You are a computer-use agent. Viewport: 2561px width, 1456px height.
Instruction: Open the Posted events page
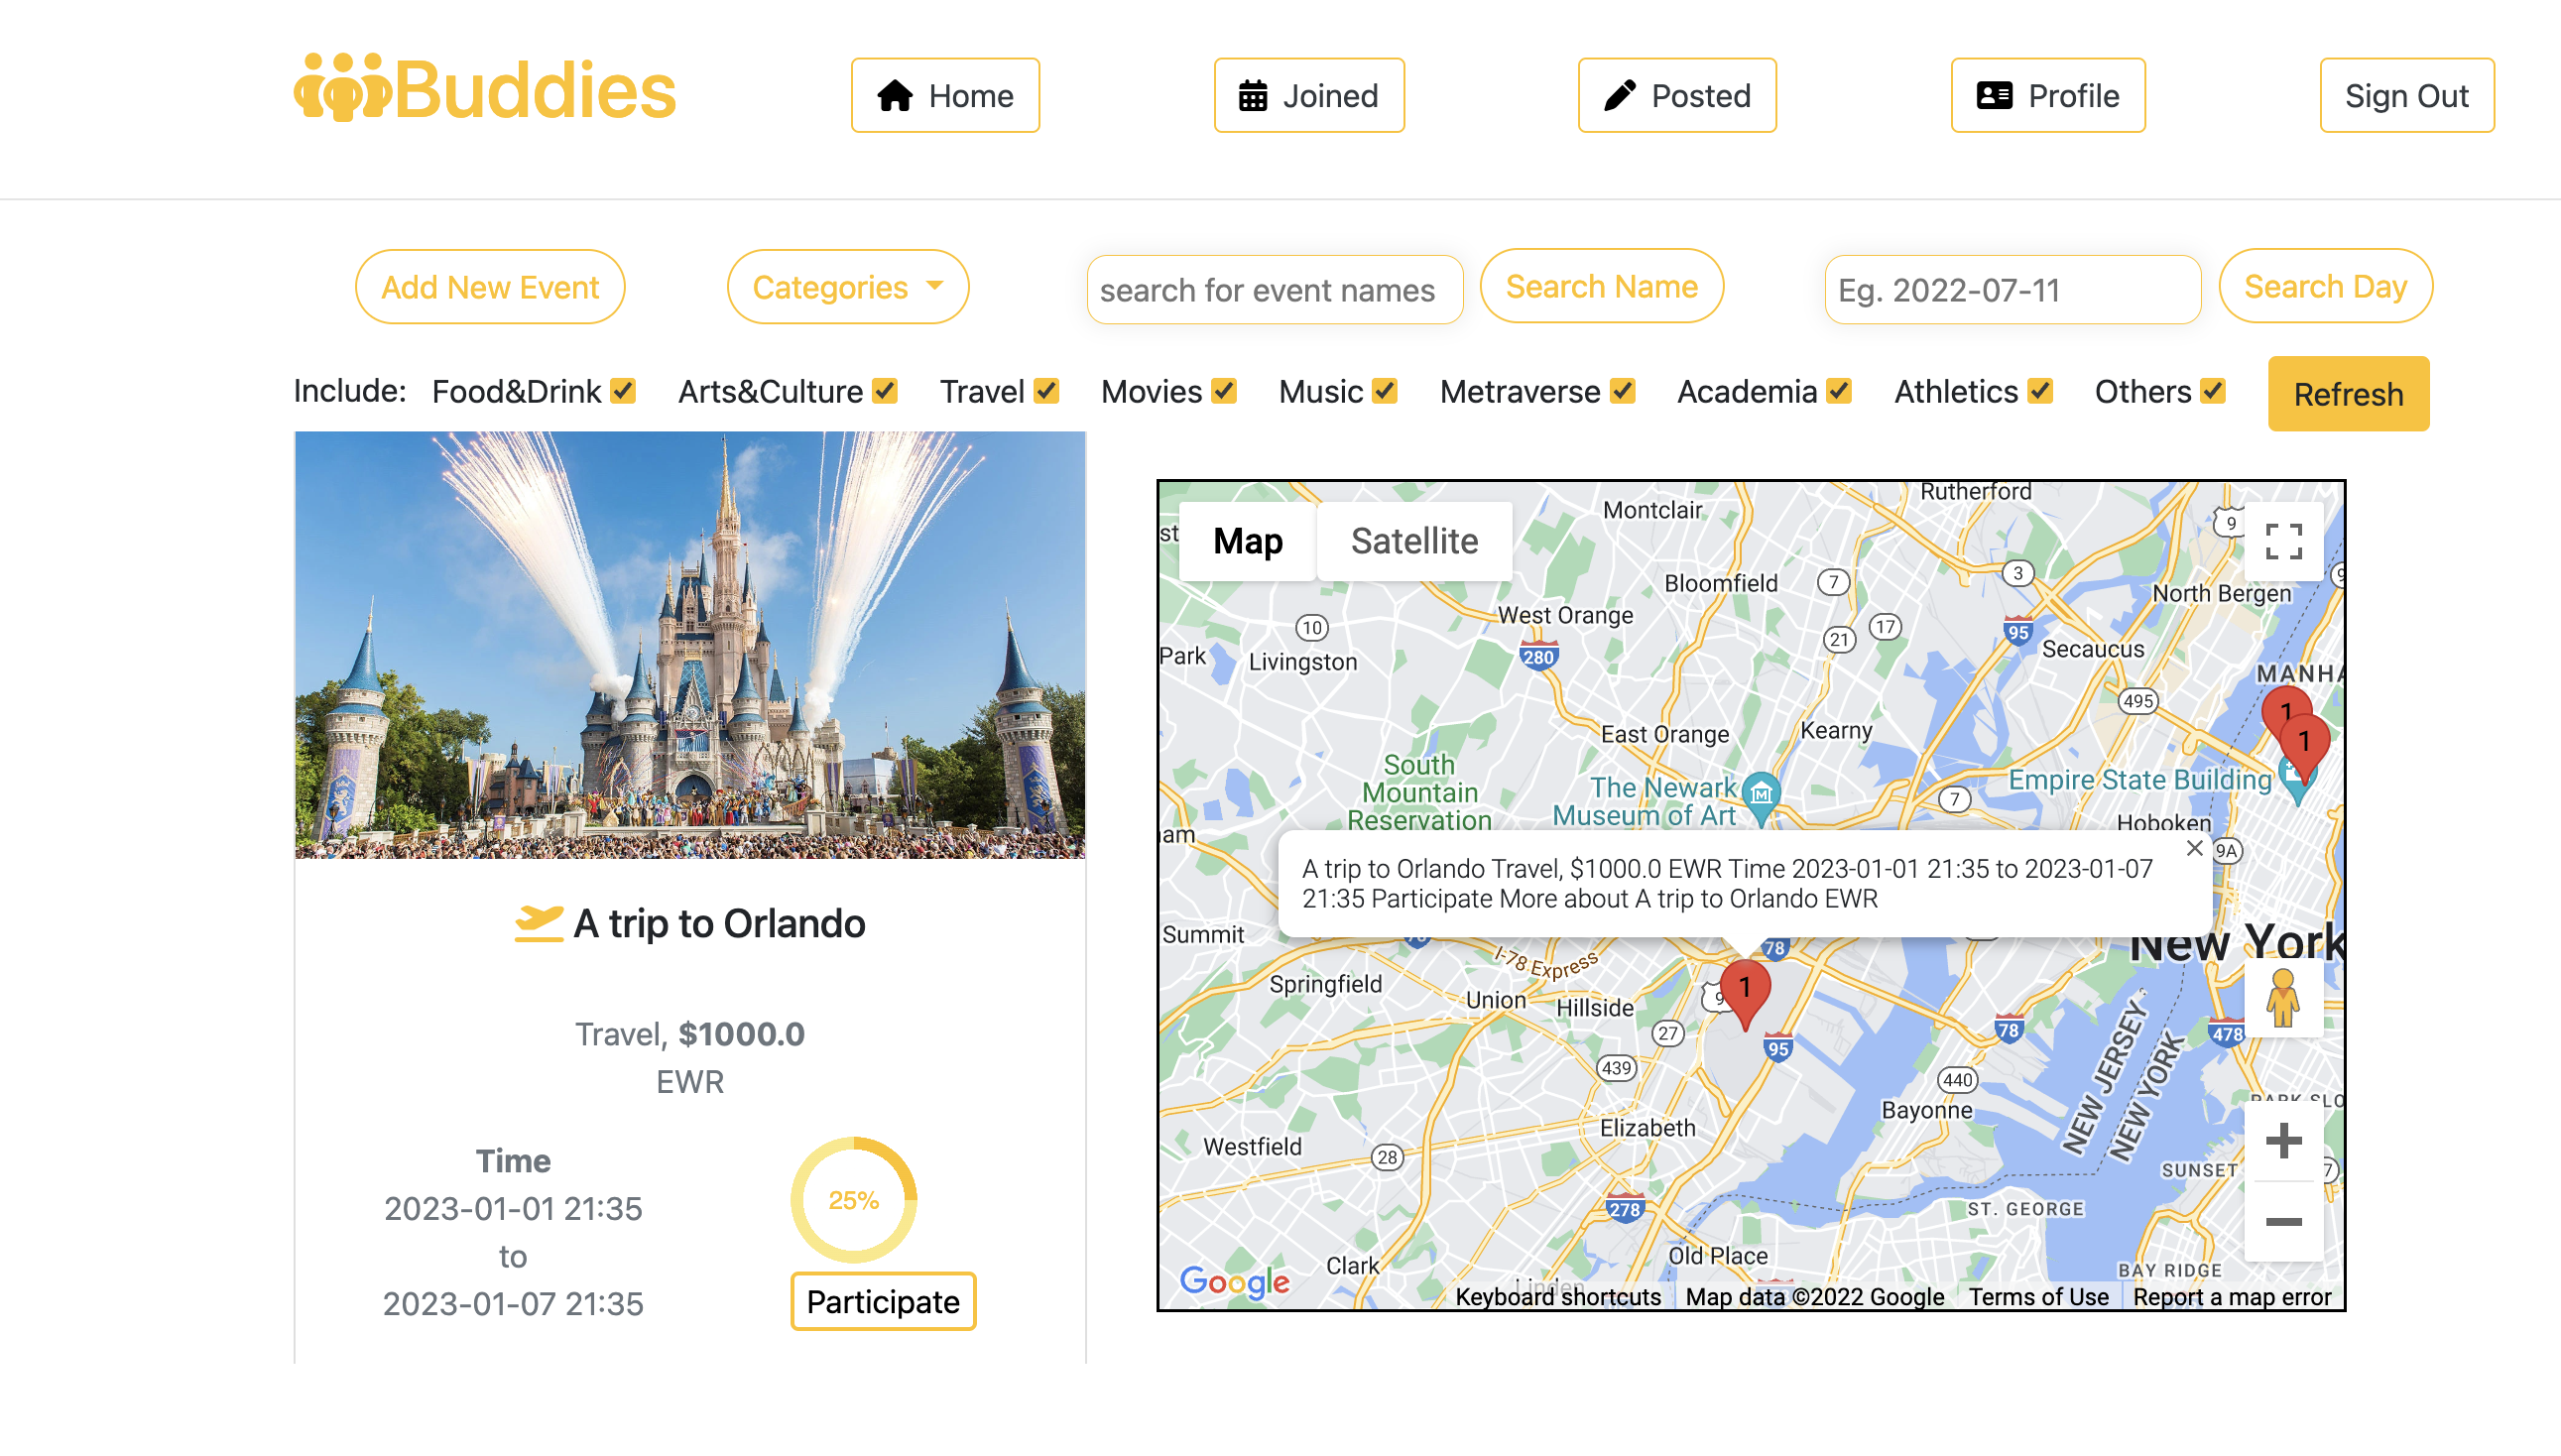tap(1677, 95)
